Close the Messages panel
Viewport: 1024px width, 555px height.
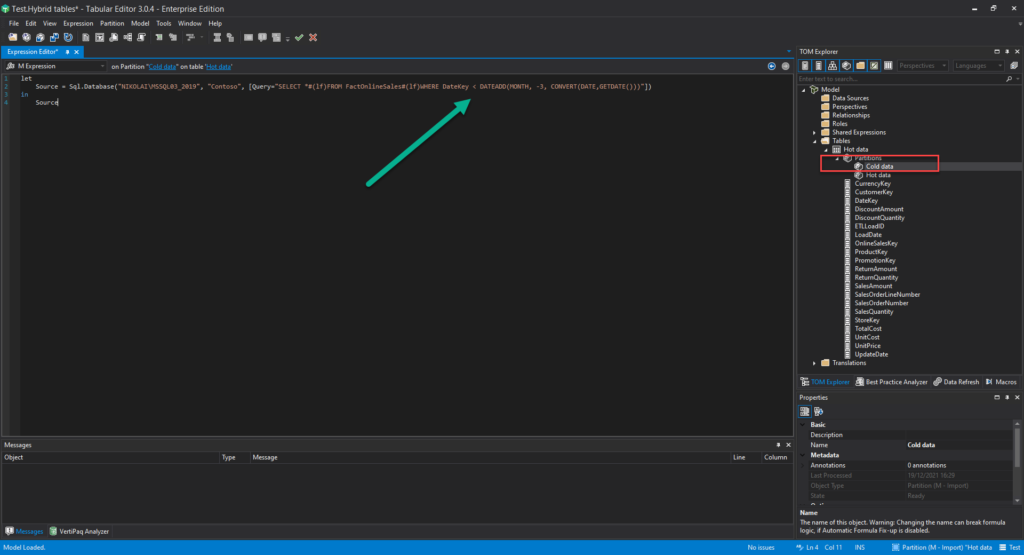click(788, 445)
